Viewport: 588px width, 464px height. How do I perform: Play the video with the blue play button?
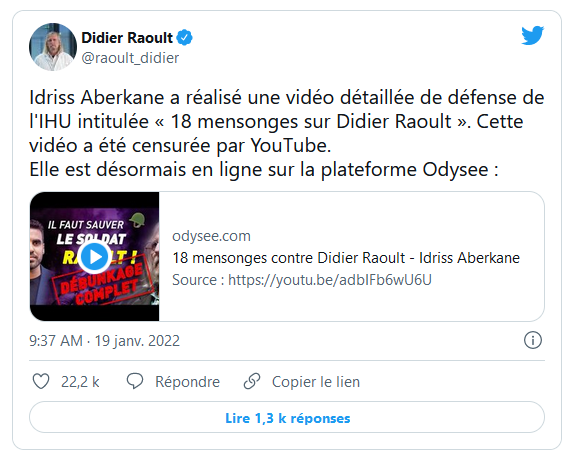[94, 257]
